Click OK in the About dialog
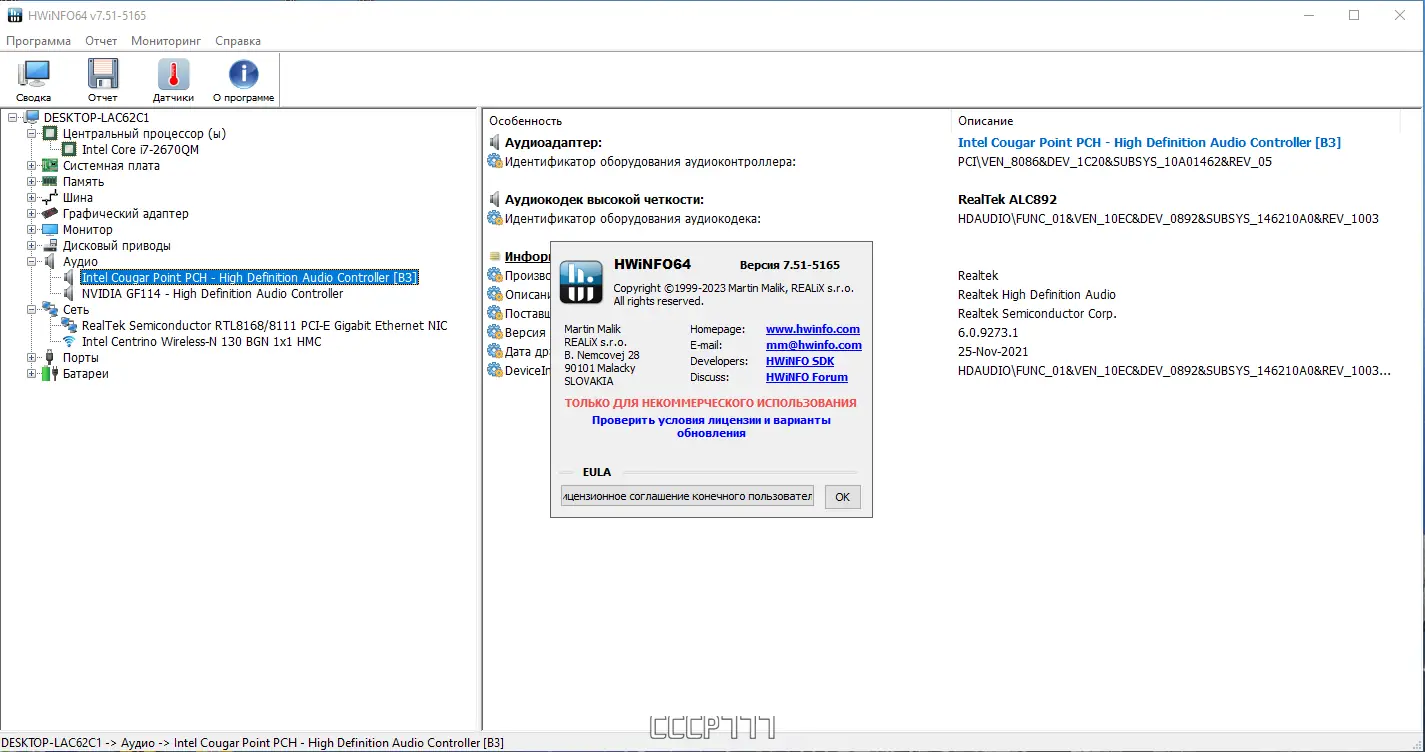Screen dimensions: 1425x752 pos(842,497)
